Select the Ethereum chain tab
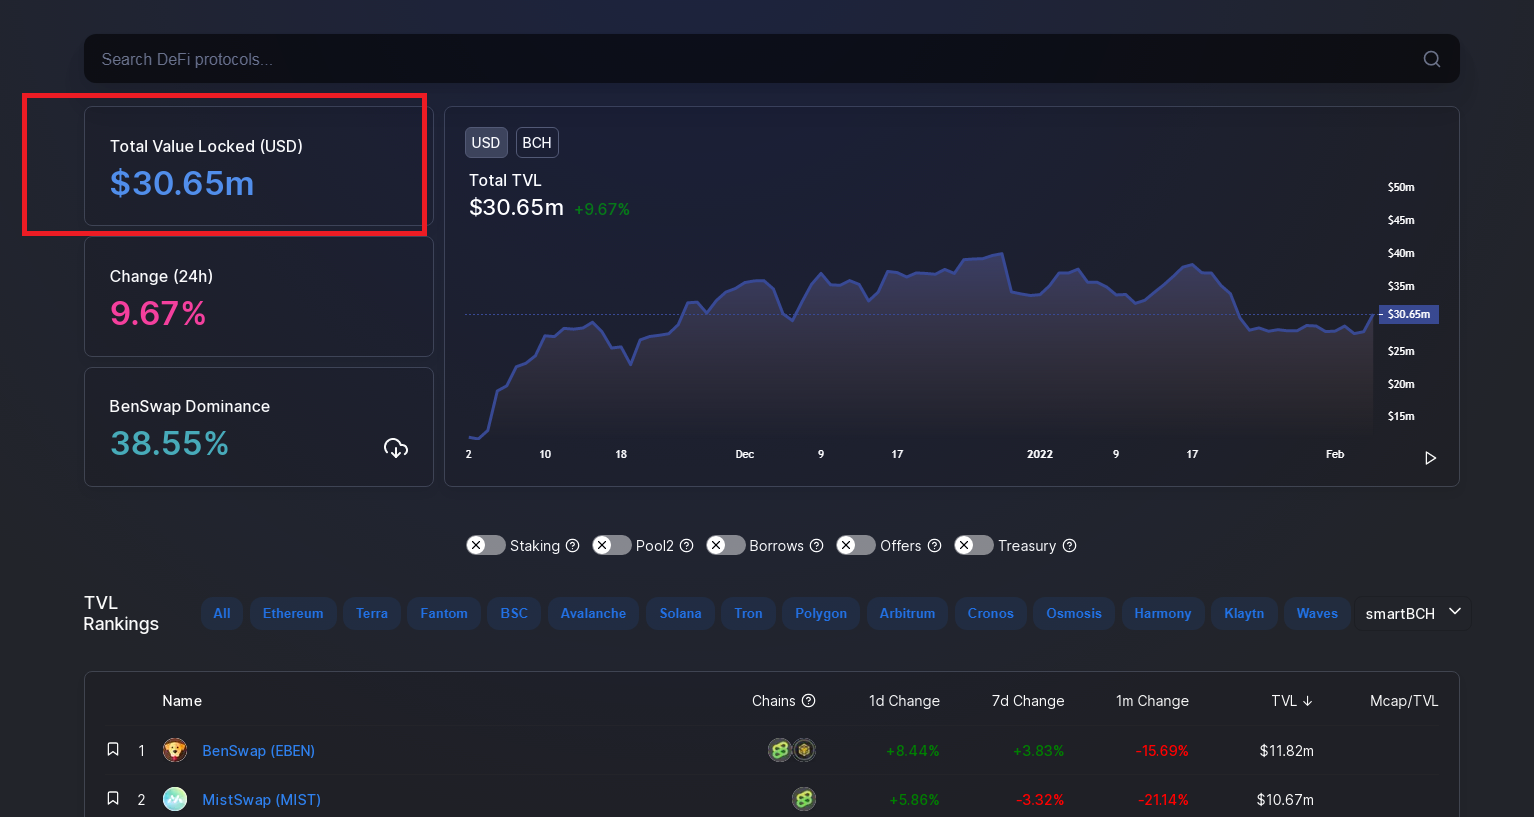 293,613
